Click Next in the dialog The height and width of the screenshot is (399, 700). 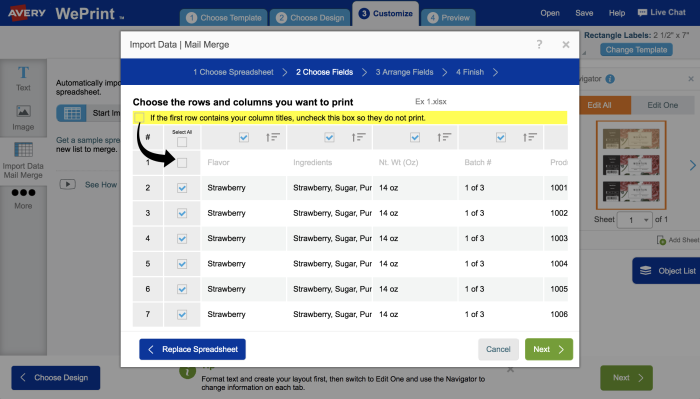coord(549,349)
